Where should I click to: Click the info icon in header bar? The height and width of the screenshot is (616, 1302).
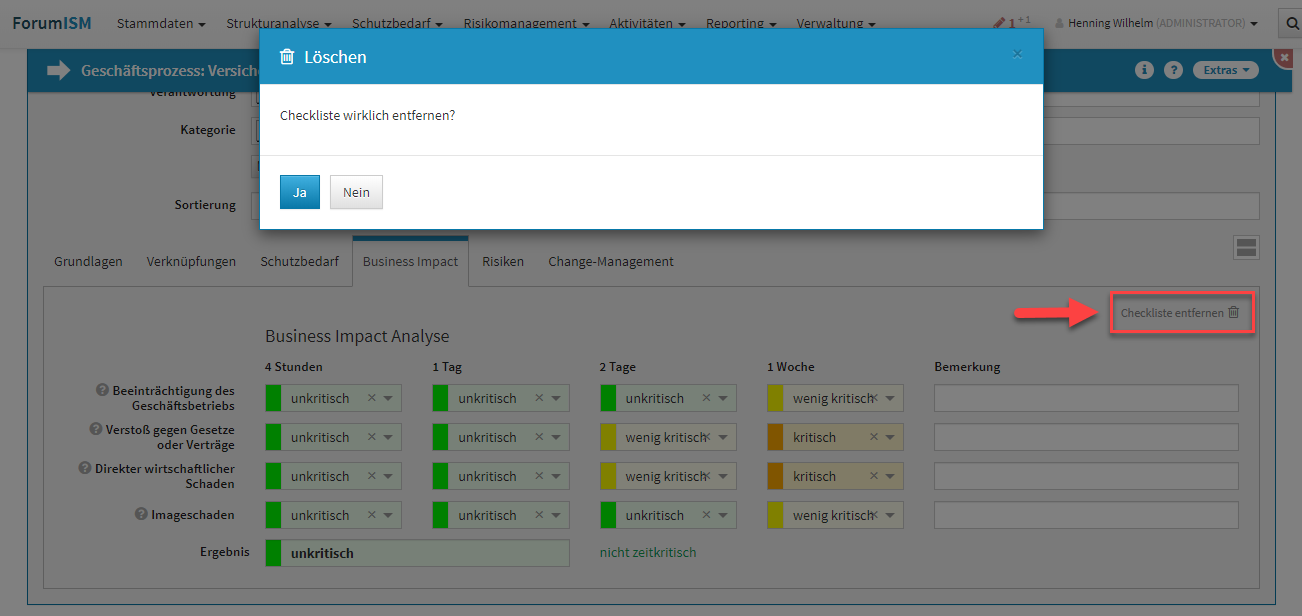point(1145,70)
